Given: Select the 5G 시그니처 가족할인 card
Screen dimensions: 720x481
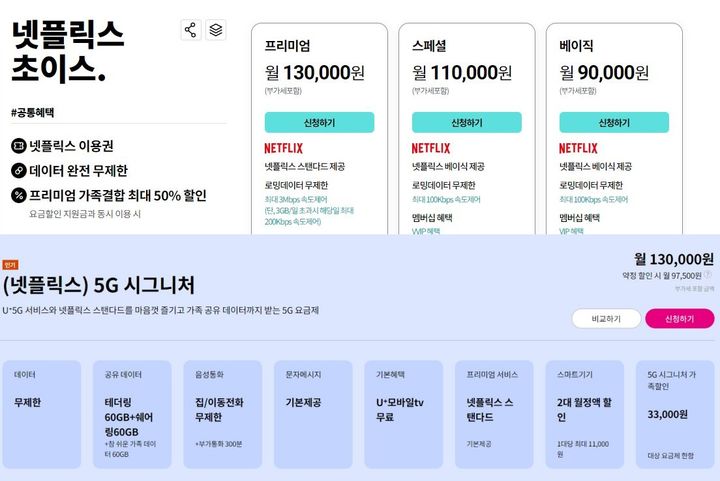Looking at the screenshot, I should click(x=675, y=414).
